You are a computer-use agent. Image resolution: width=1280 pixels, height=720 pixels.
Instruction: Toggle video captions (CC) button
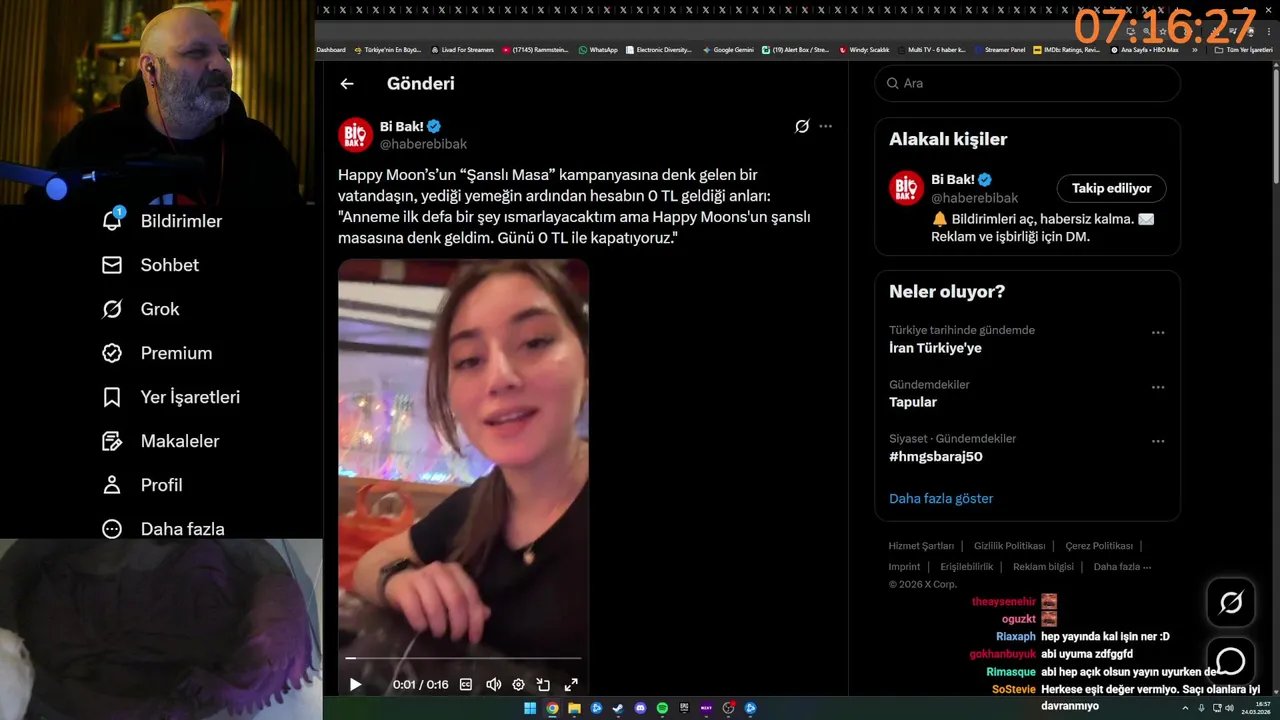(x=466, y=685)
